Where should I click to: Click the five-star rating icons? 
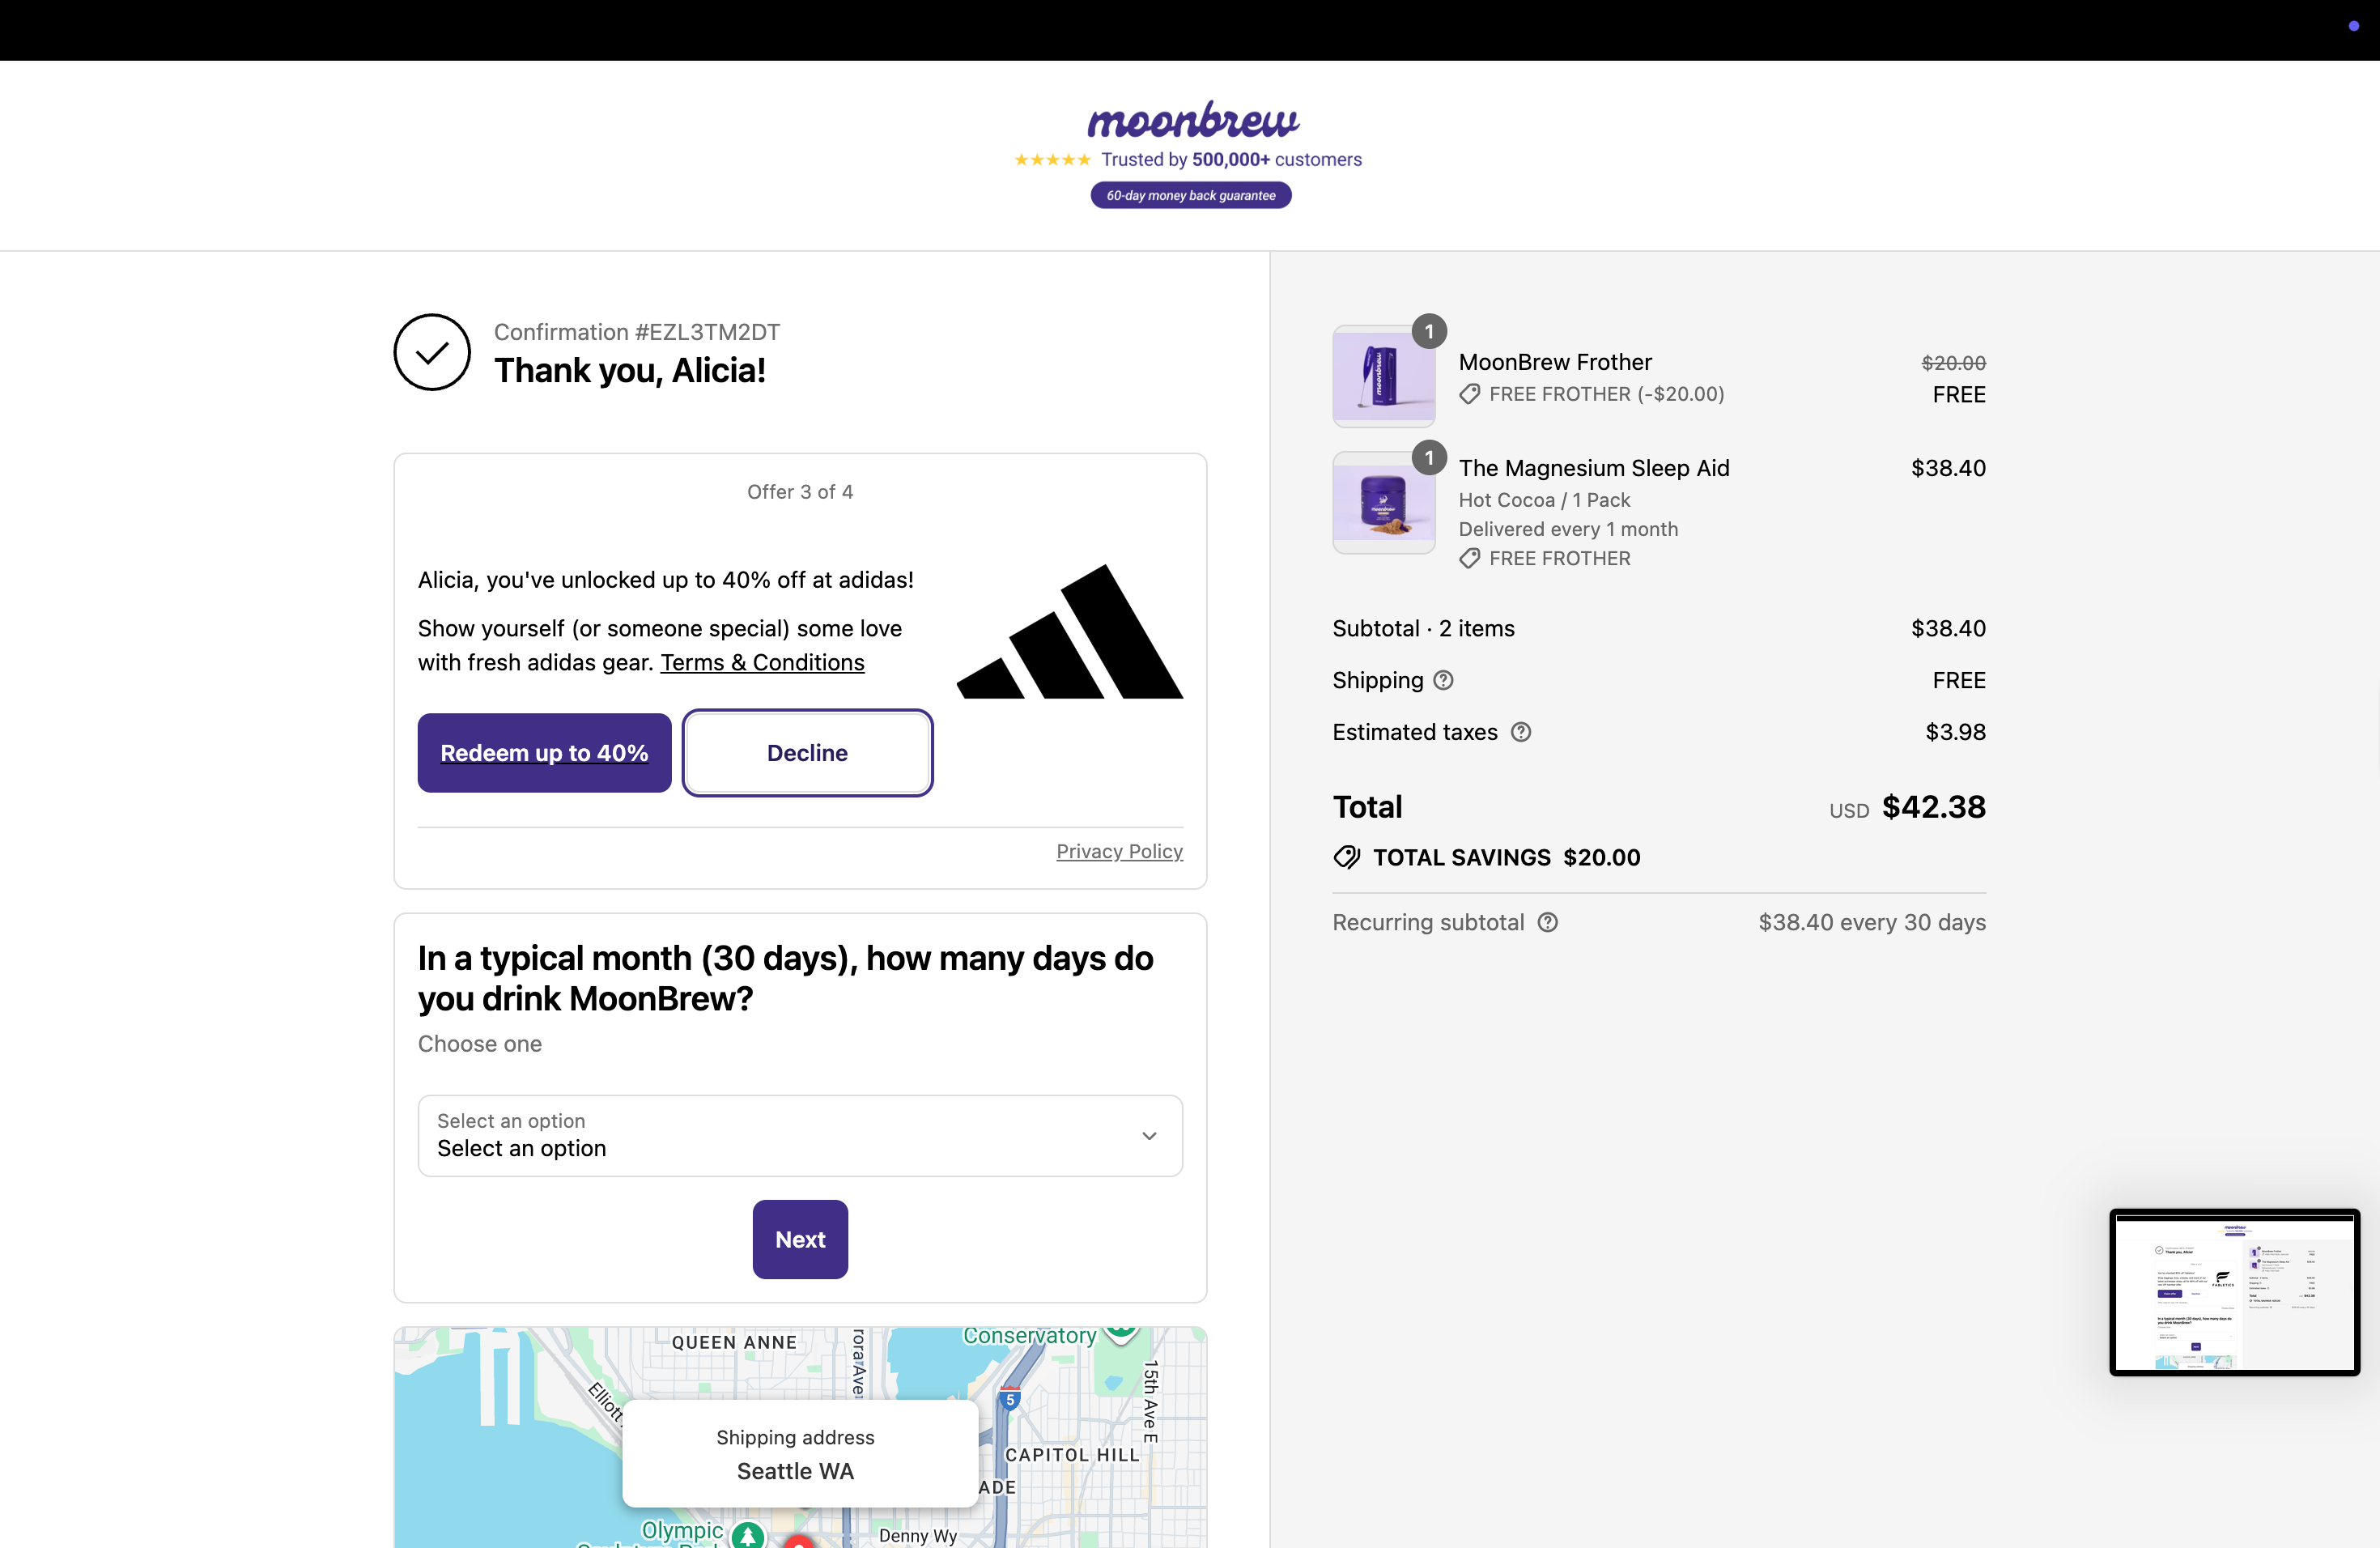pos(1052,160)
